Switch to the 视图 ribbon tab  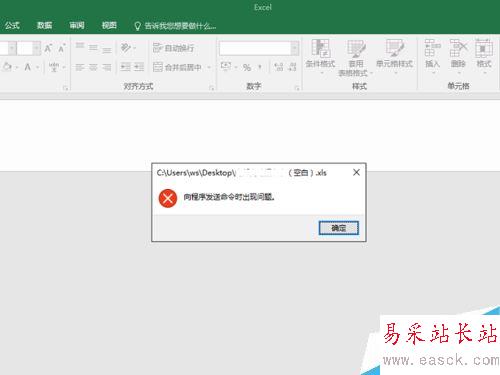[109, 25]
